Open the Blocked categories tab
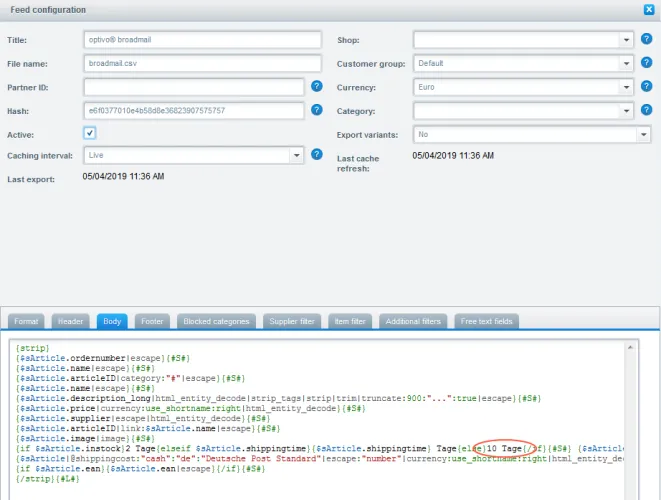The image size is (661, 500). [x=216, y=321]
